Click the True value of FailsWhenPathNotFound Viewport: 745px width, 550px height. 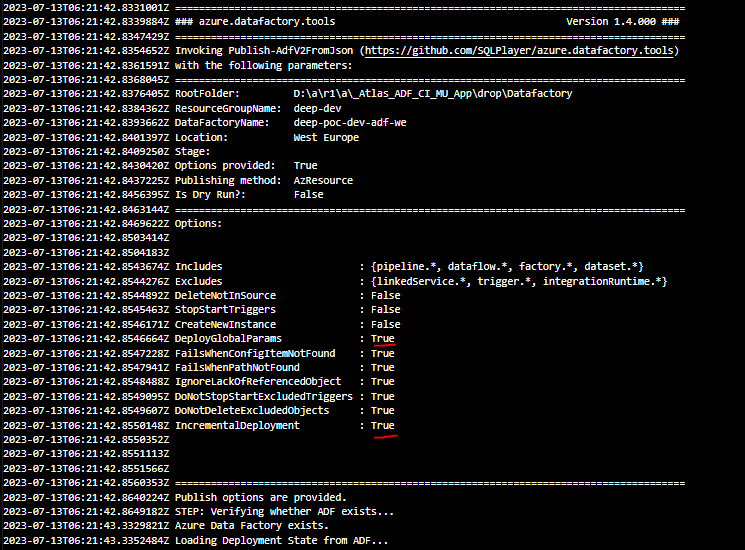coord(382,368)
